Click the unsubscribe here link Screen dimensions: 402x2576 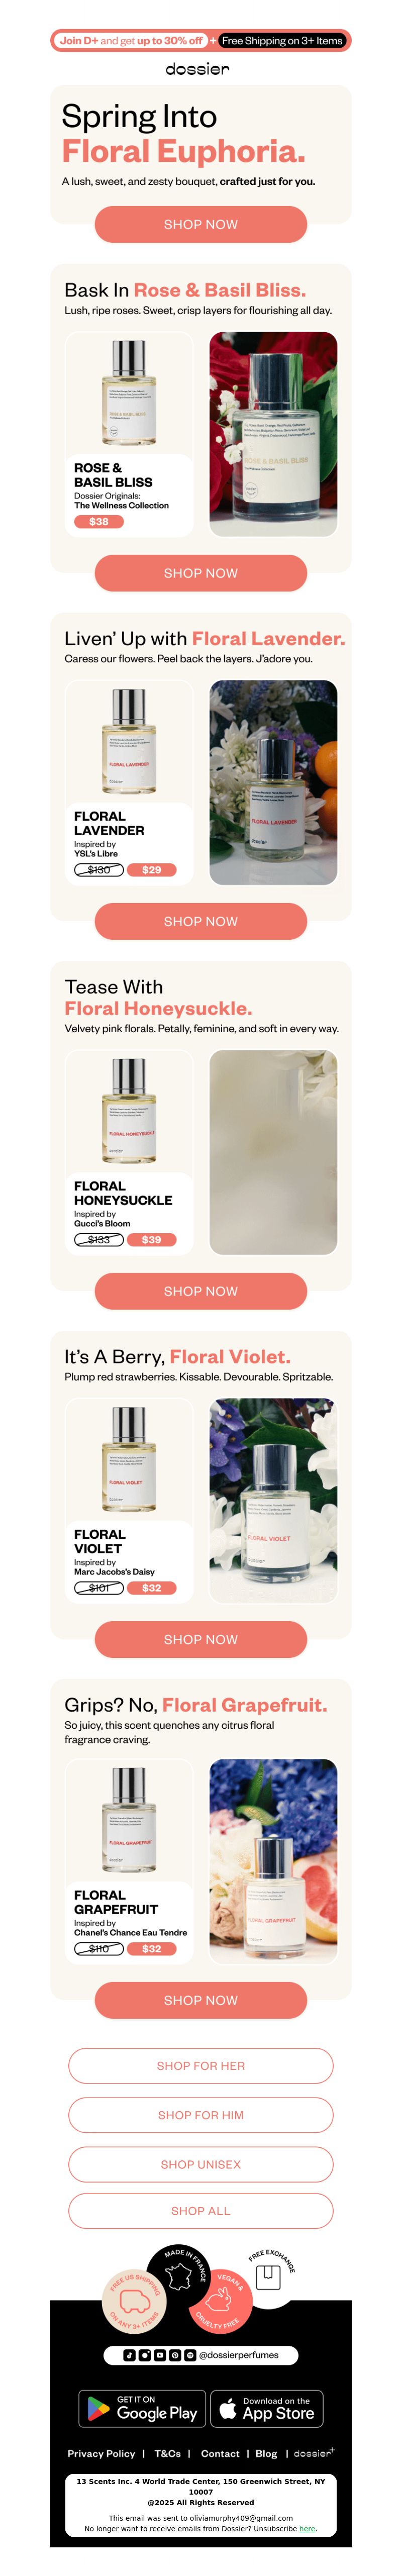point(307,2528)
